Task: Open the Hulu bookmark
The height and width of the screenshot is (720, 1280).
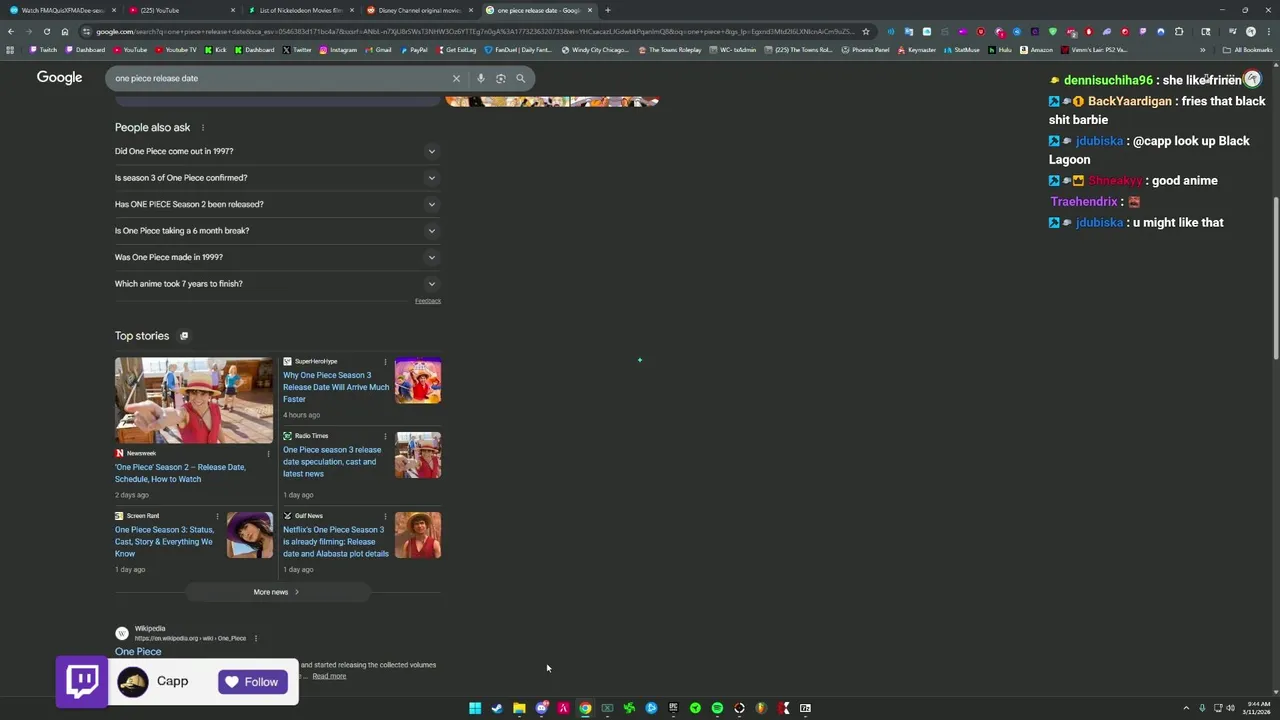Action: pyautogui.click(x=1000, y=50)
